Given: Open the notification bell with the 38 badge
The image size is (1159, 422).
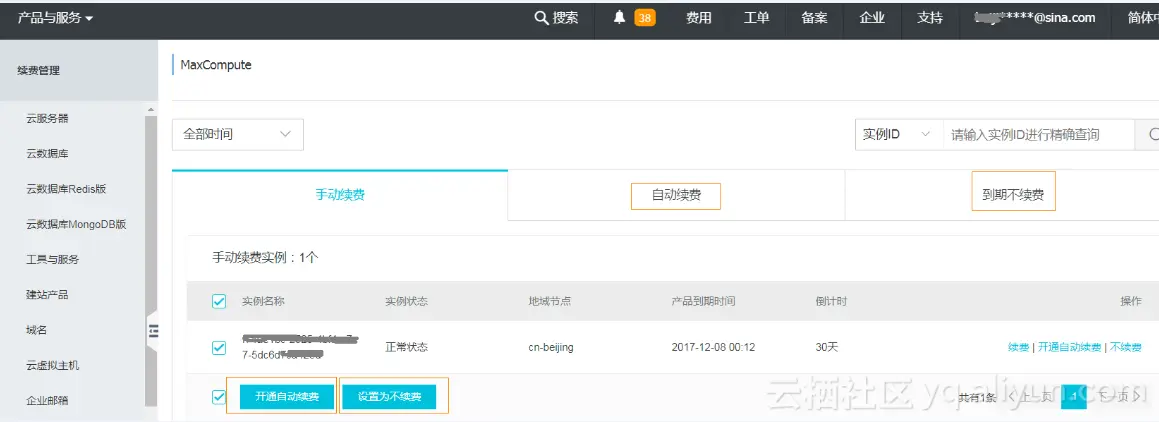Looking at the screenshot, I should click(619, 18).
